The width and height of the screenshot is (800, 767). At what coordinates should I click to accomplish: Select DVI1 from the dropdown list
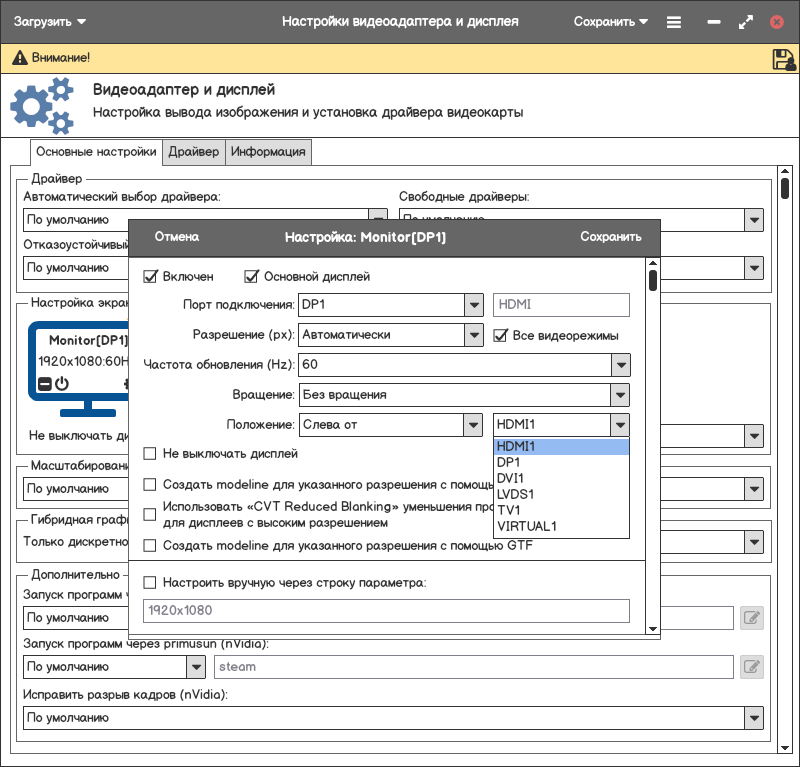(x=509, y=478)
